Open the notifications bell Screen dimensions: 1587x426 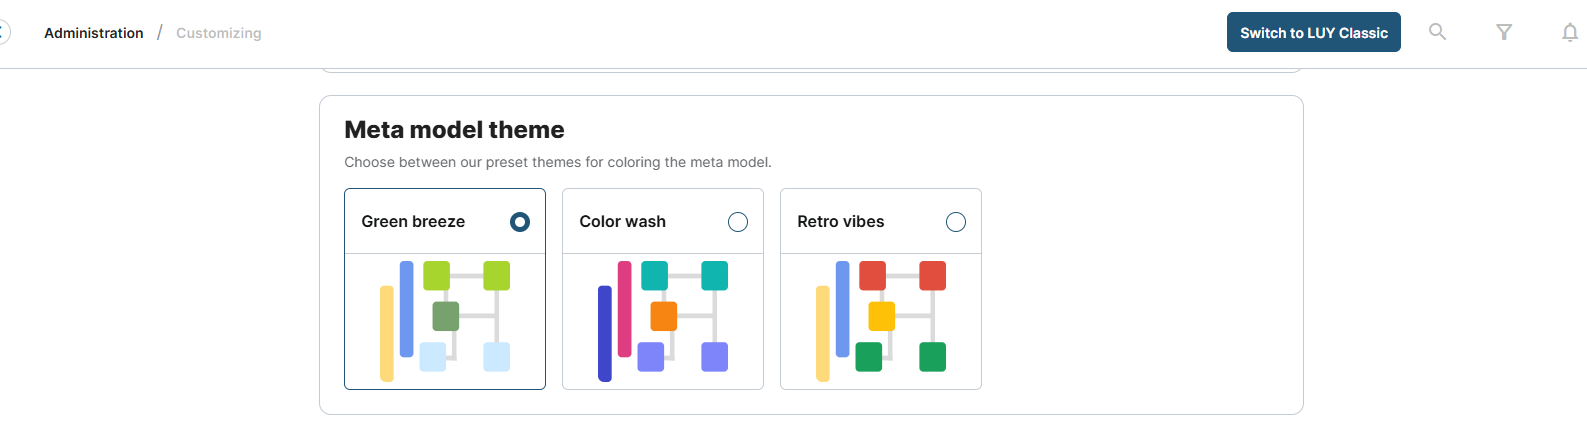(1570, 32)
